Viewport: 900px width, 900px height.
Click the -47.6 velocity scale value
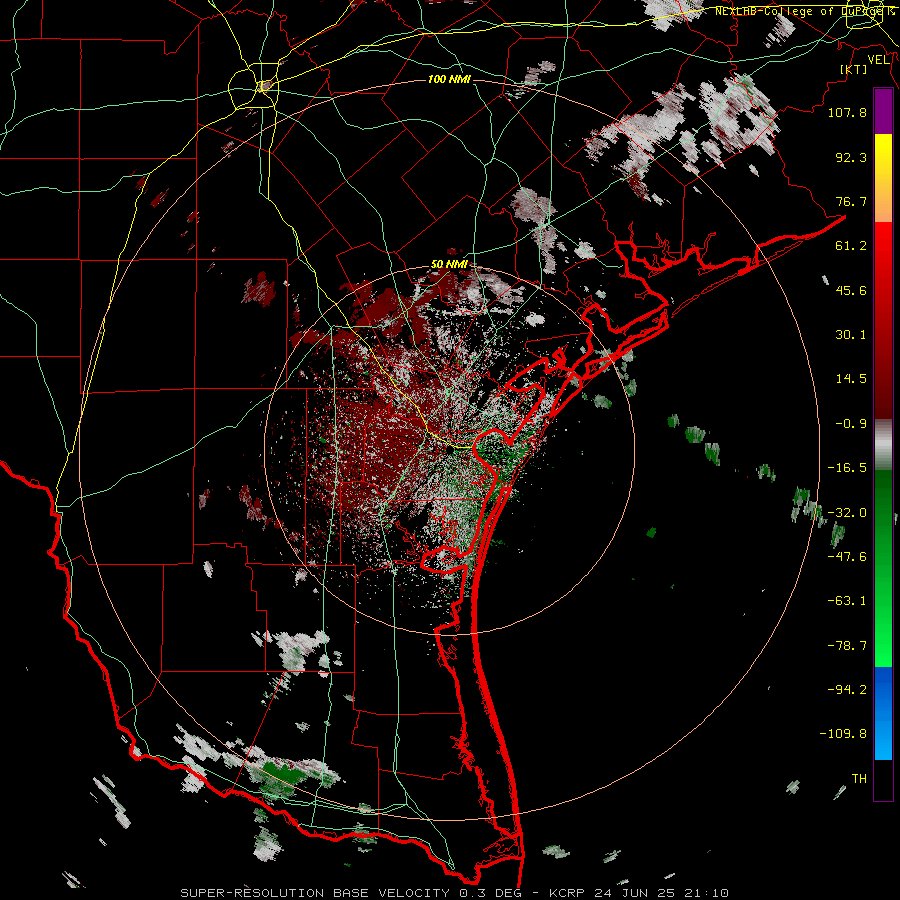[x=847, y=557]
